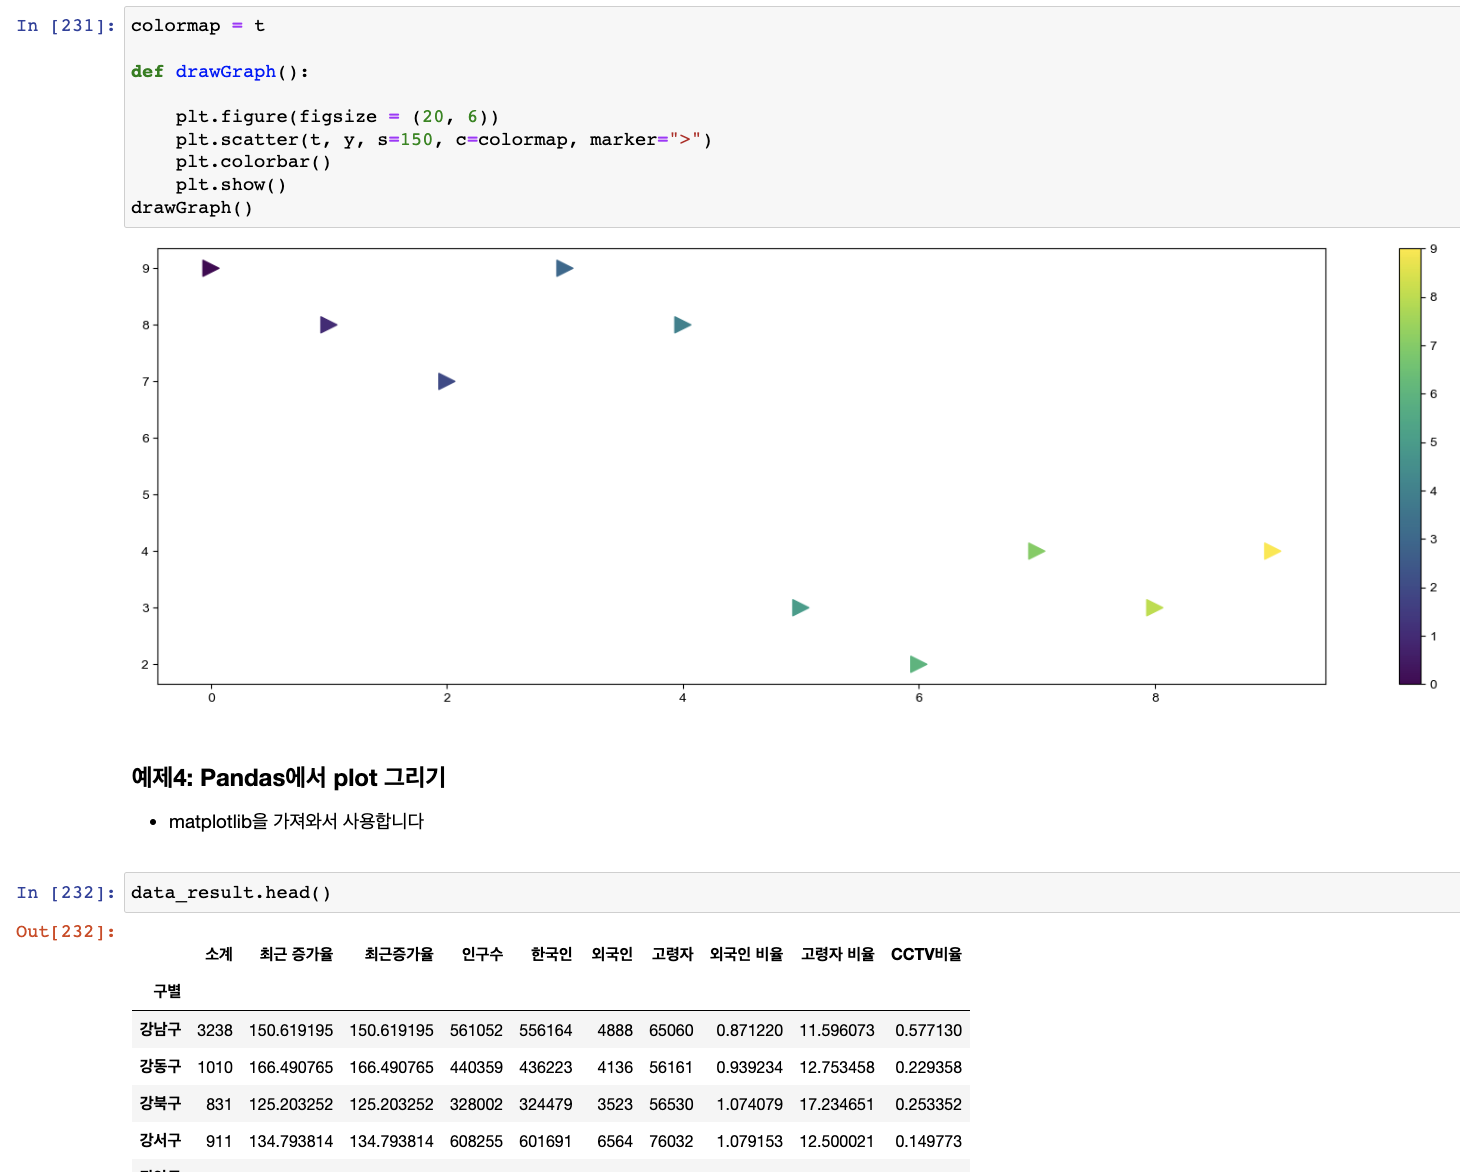
Task: Click the 외국인 value 4888
Action: point(615,1030)
